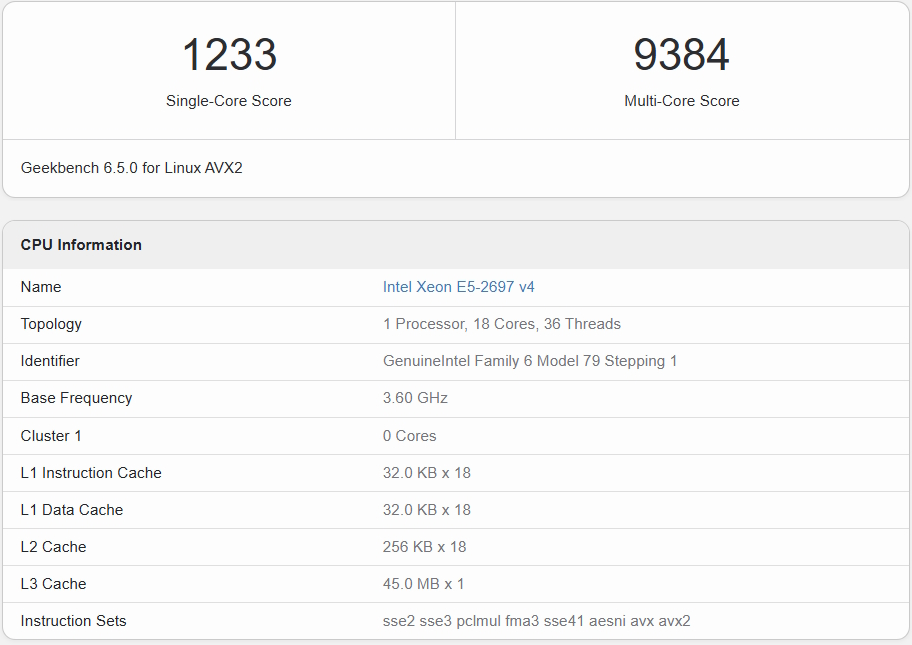Click the Instruction Sets row label
Image resolution: width=912 pixels, height=645 pixels.
(73, 621)
